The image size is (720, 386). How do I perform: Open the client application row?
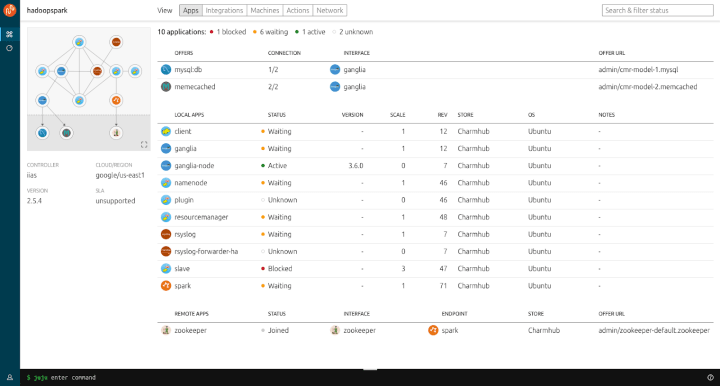click(x=435, y=131)
